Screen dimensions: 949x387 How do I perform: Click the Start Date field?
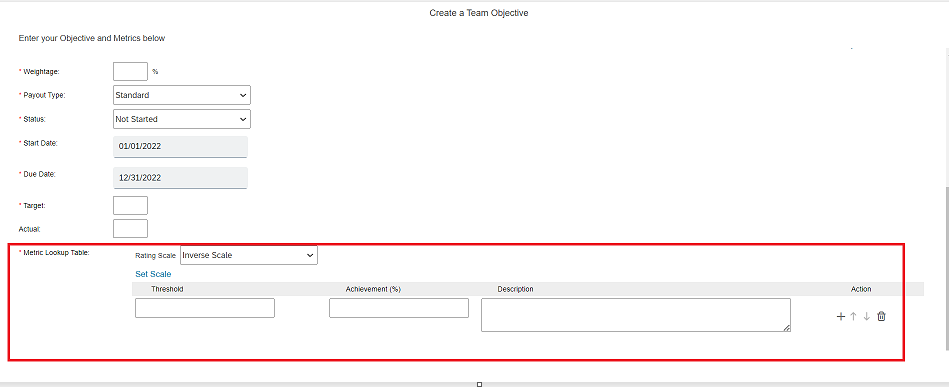180,146
